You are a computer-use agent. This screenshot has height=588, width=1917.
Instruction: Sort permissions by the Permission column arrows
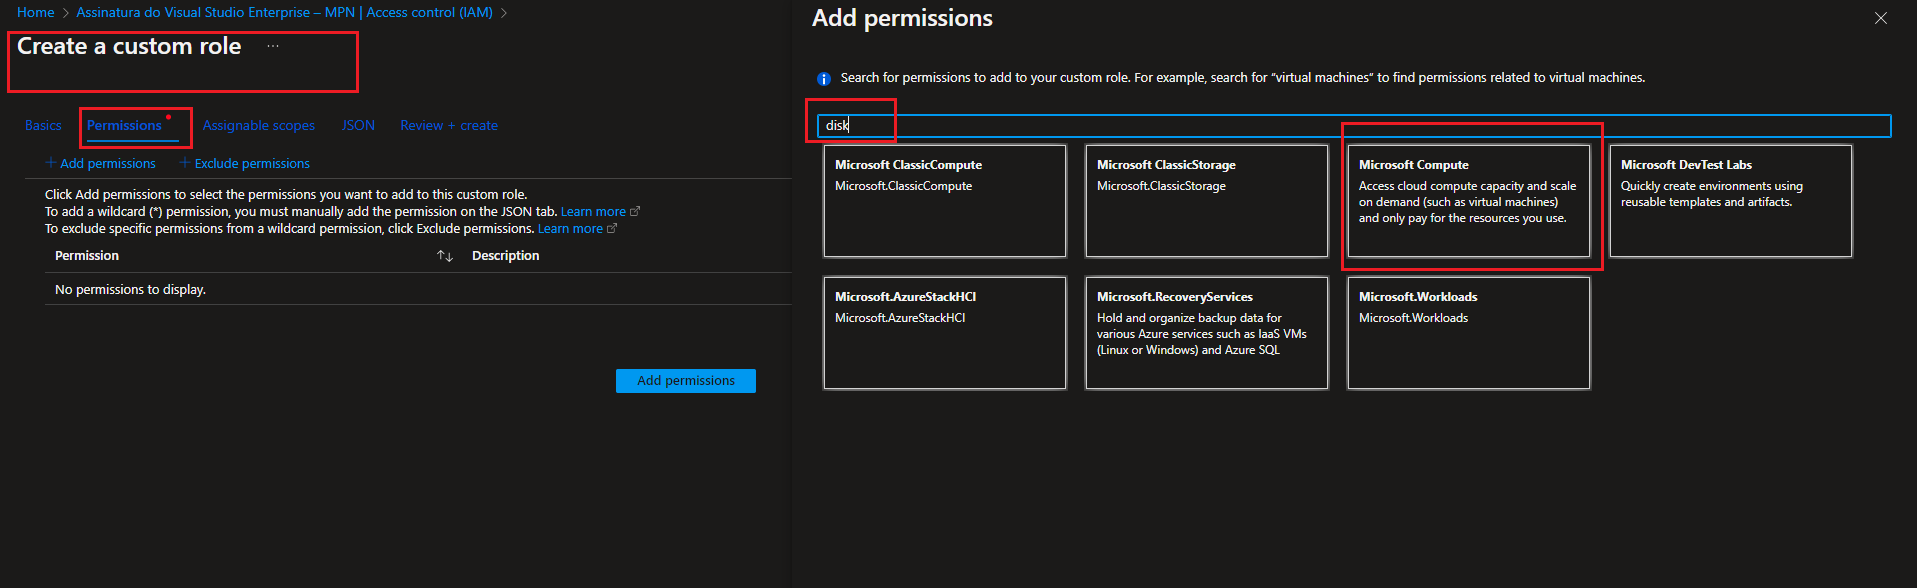pyautogui.click(x=445, y=256)
